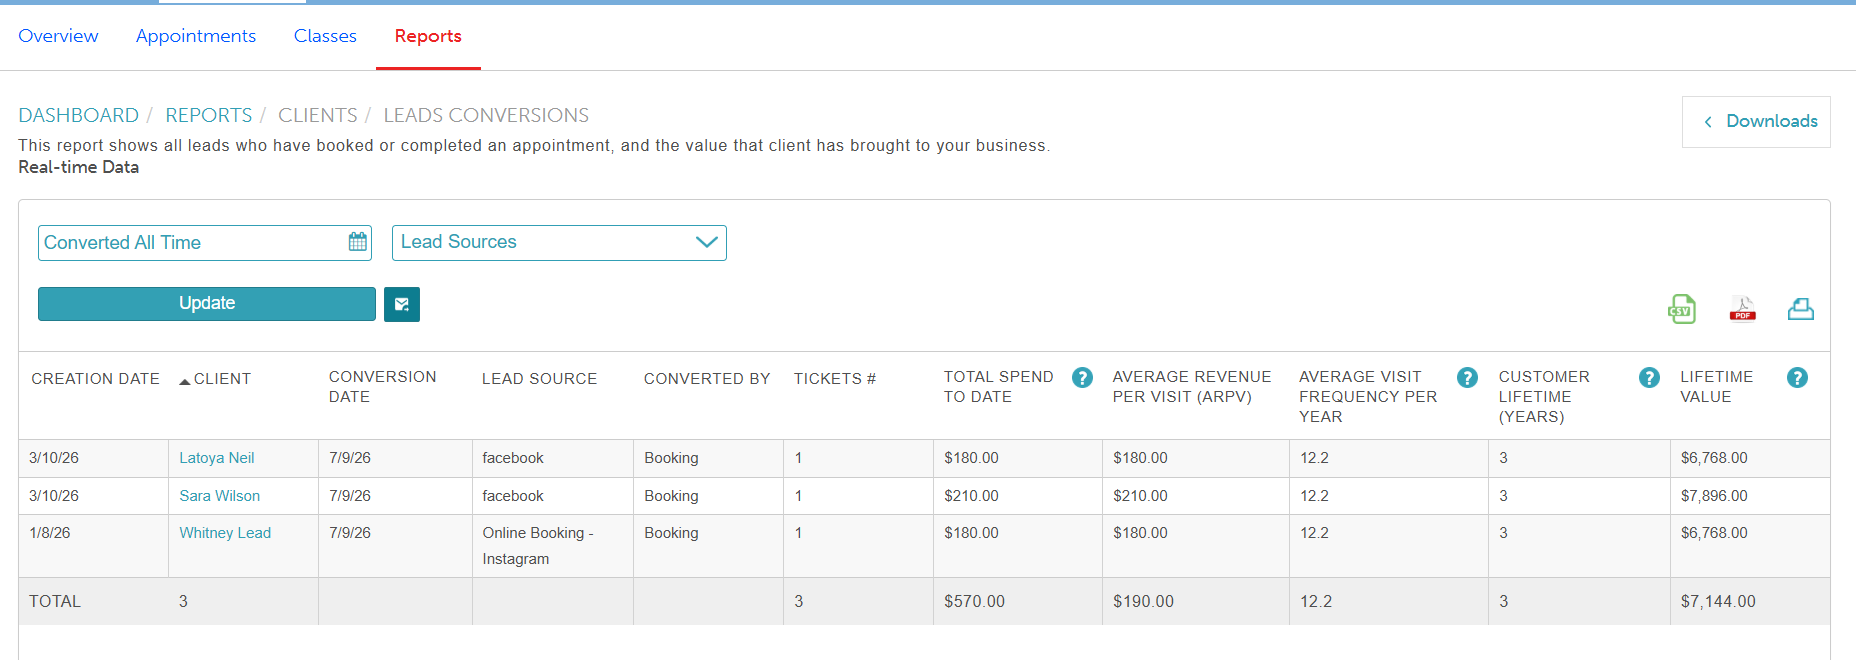Sort by Average Revenue Per Visit header

1192,387
